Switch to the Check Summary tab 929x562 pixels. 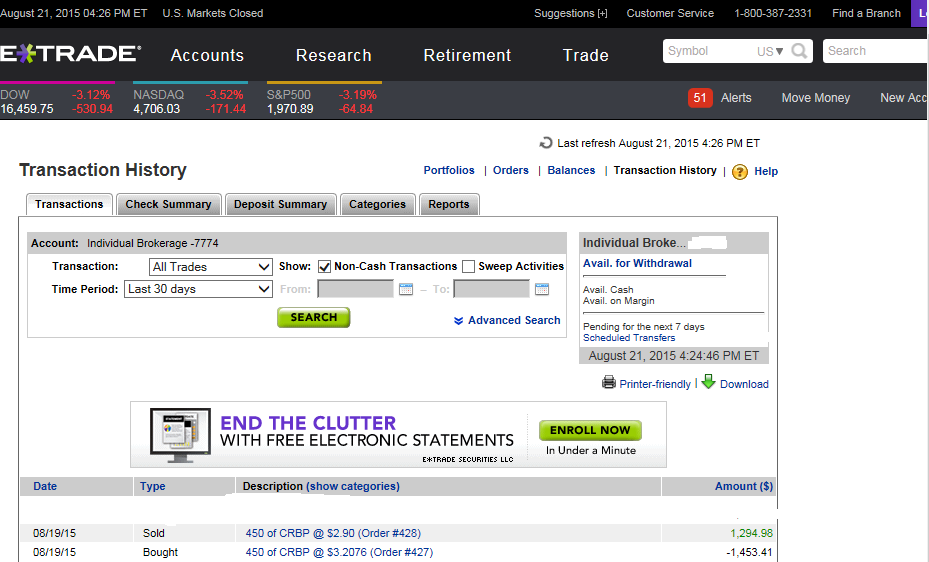[169, 204]
